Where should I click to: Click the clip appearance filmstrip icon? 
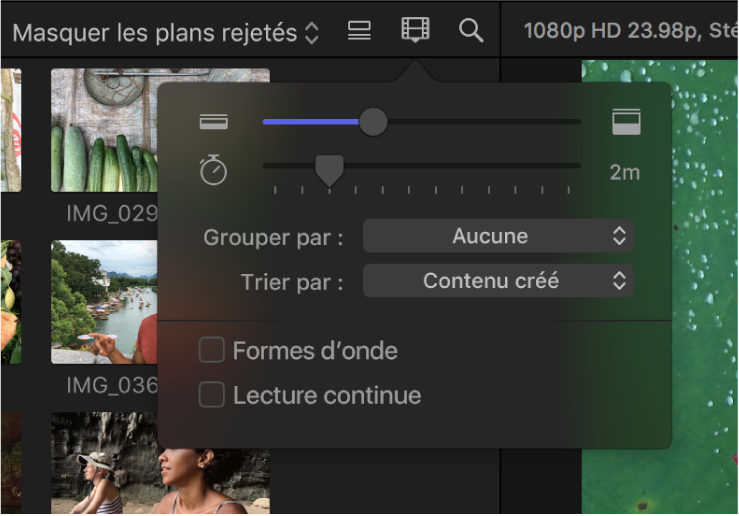pos(415,30)
